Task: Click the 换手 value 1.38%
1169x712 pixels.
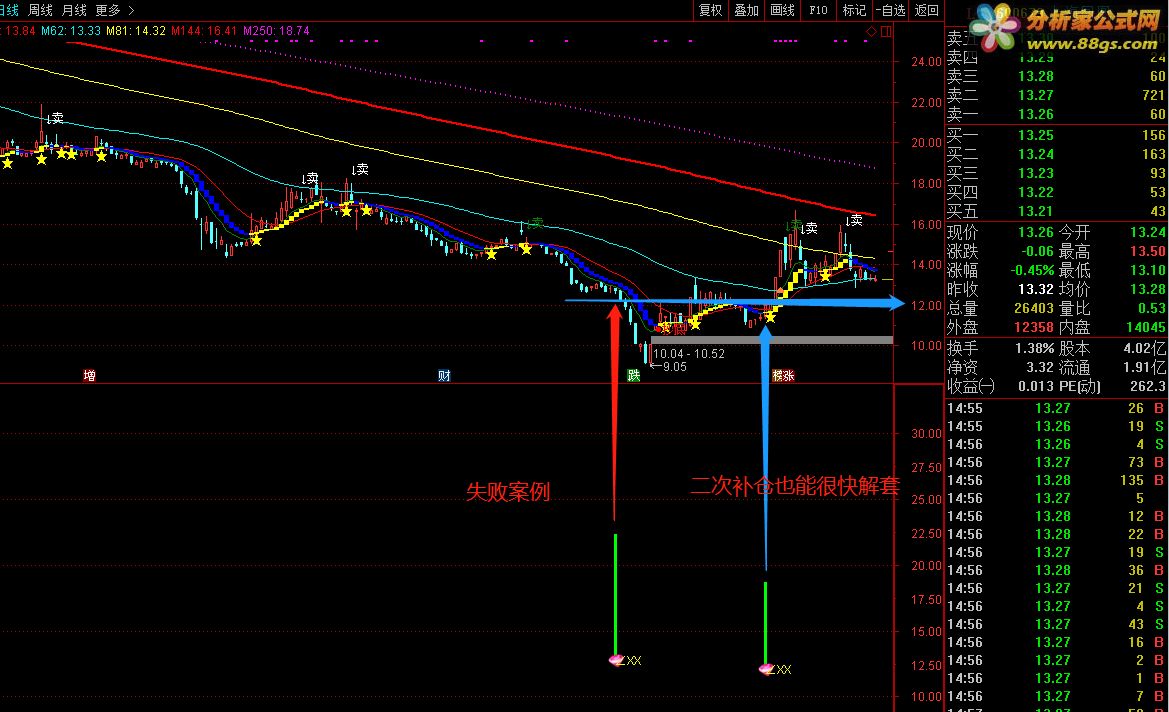Action: tap(1035, 348)
